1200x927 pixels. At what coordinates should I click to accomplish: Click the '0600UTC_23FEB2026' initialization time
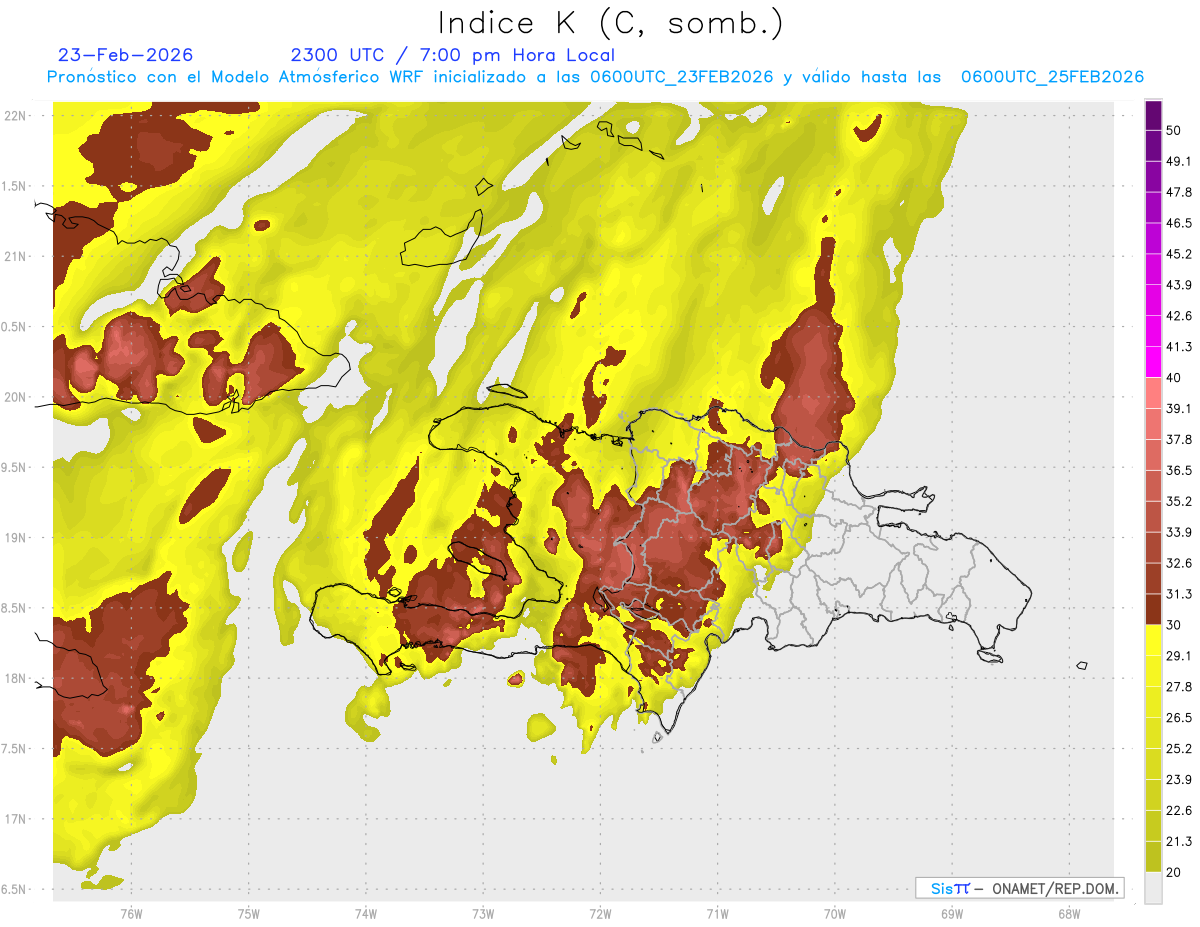682,77
